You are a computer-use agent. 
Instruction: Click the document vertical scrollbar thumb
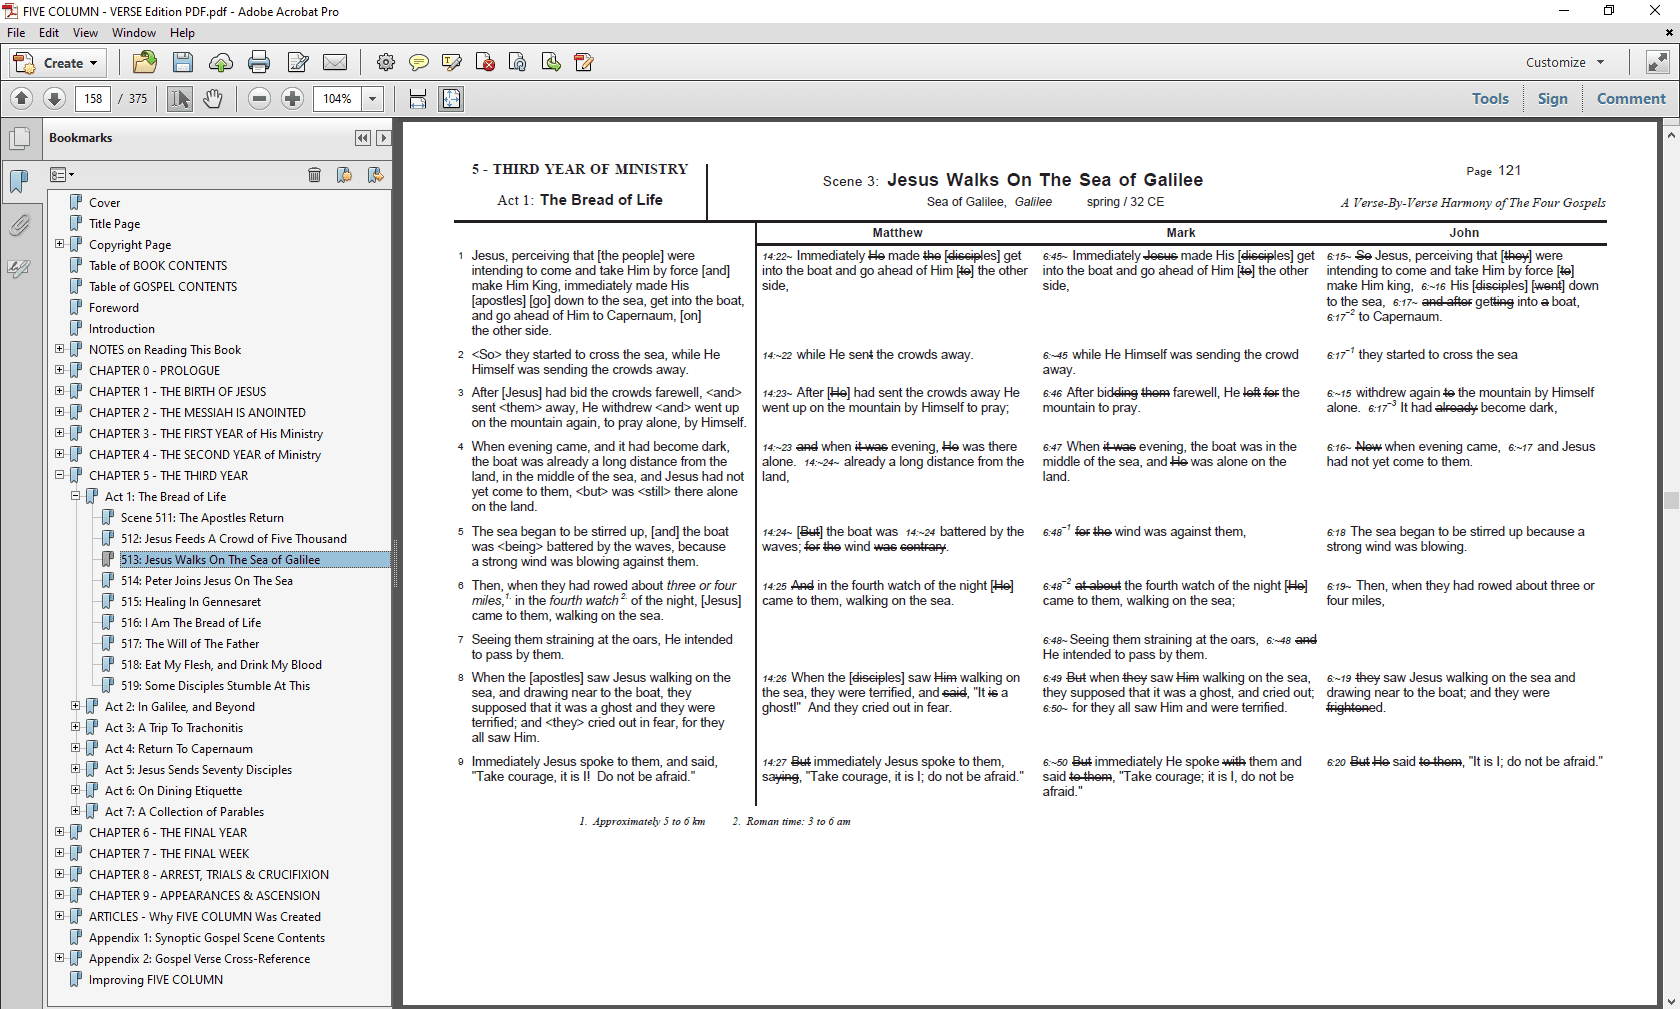tap(1671, 500)
